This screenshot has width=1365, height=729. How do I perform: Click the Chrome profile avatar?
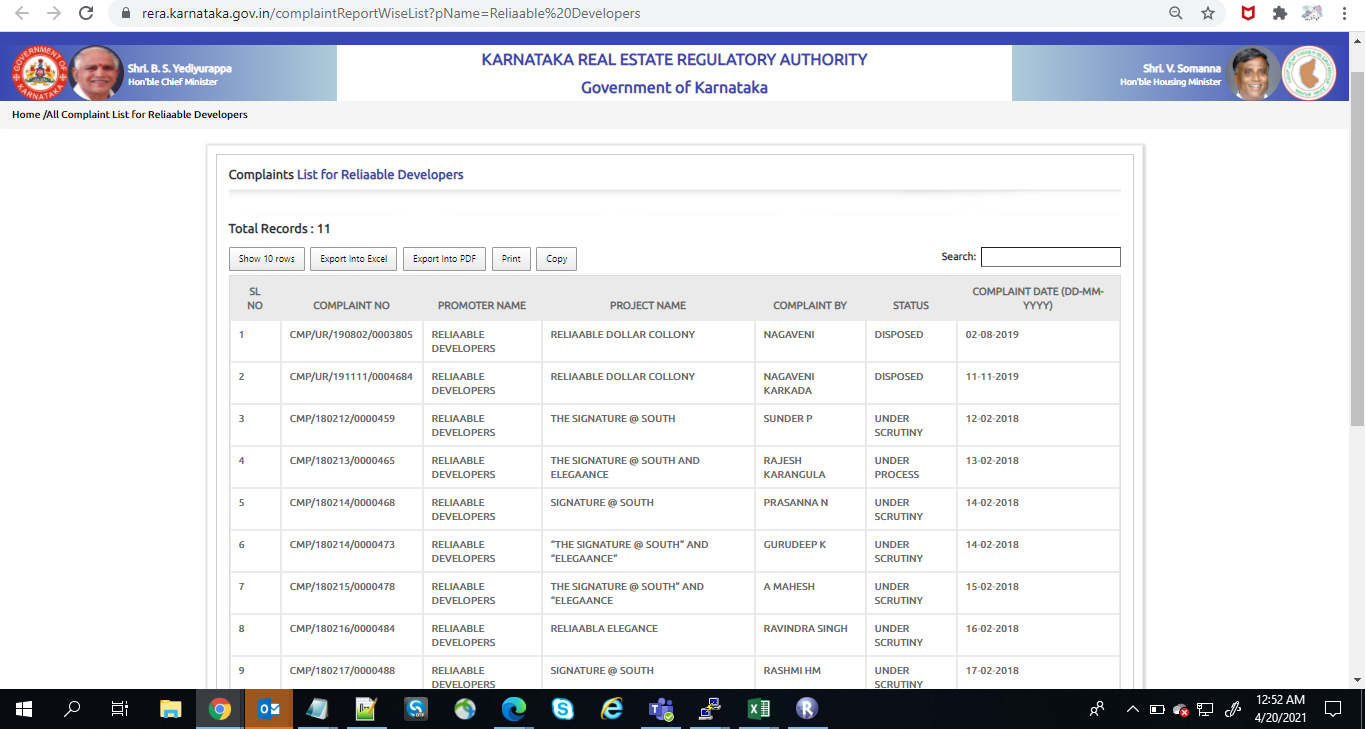coord(1312,14)
